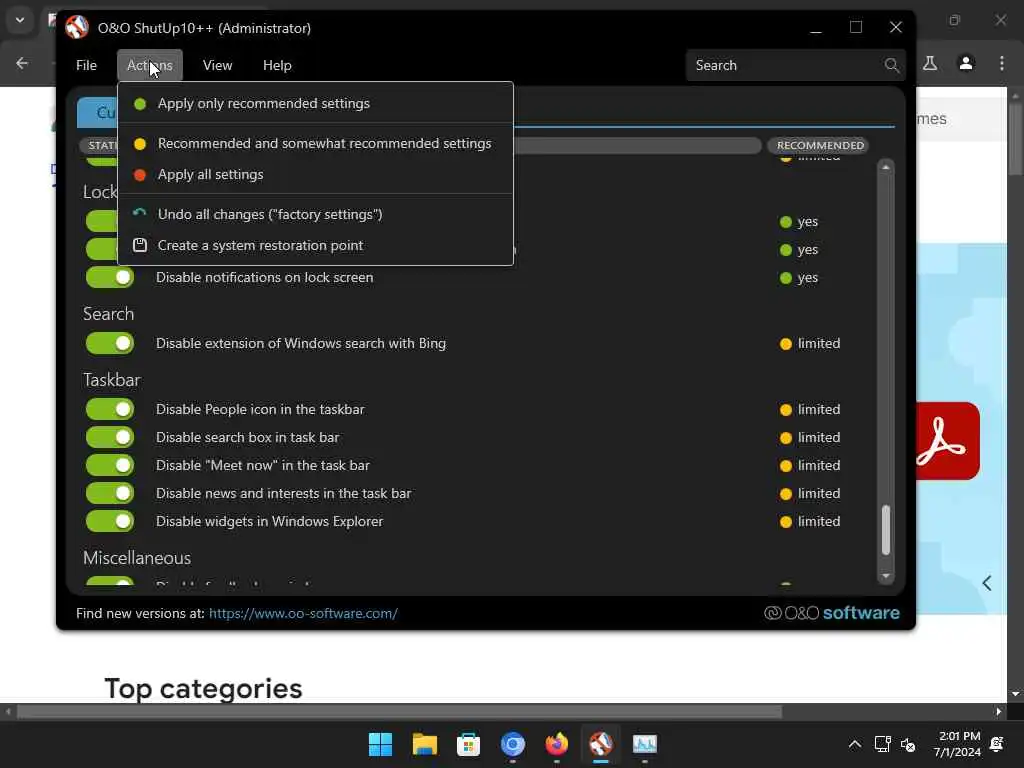Toggle Disable notifications on lock screen
Image resolution: width=1024 pixels, height=768 pixels.
click(x=110, y=277)
